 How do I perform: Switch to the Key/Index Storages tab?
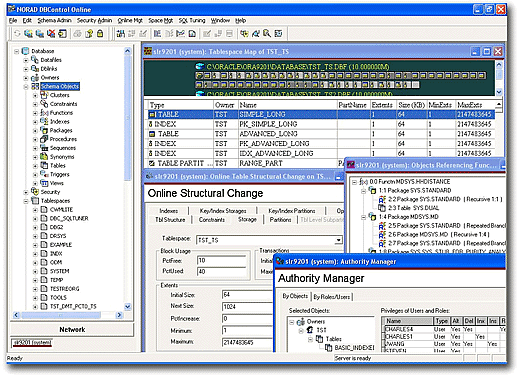pyautogui.click(x=223, y=211)
